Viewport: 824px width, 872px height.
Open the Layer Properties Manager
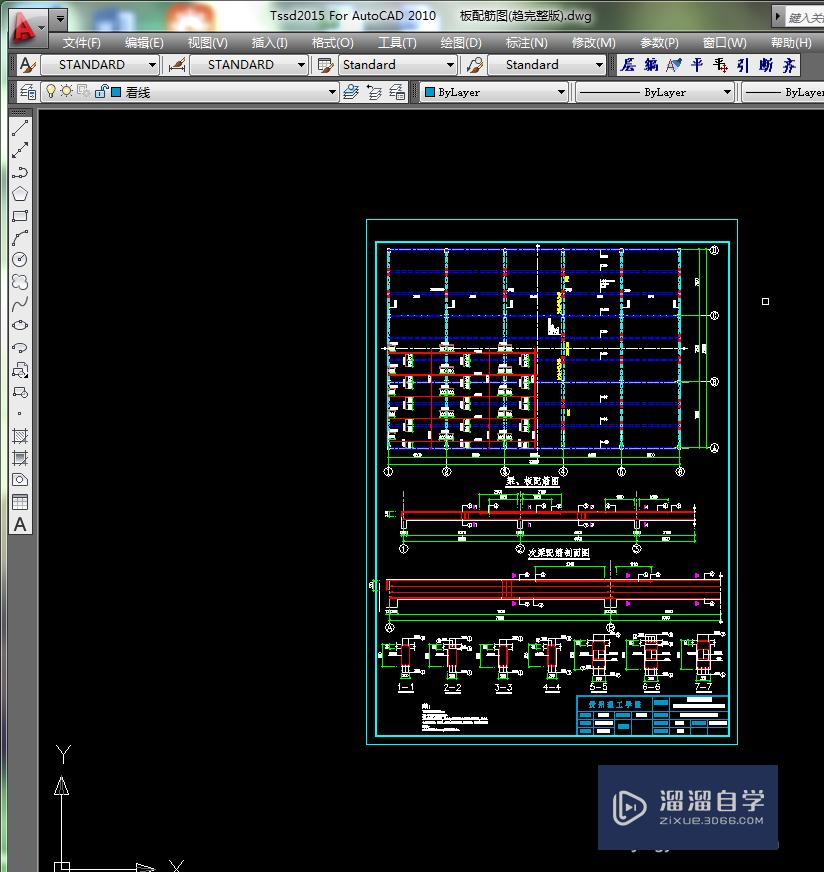tap(27, 91)
